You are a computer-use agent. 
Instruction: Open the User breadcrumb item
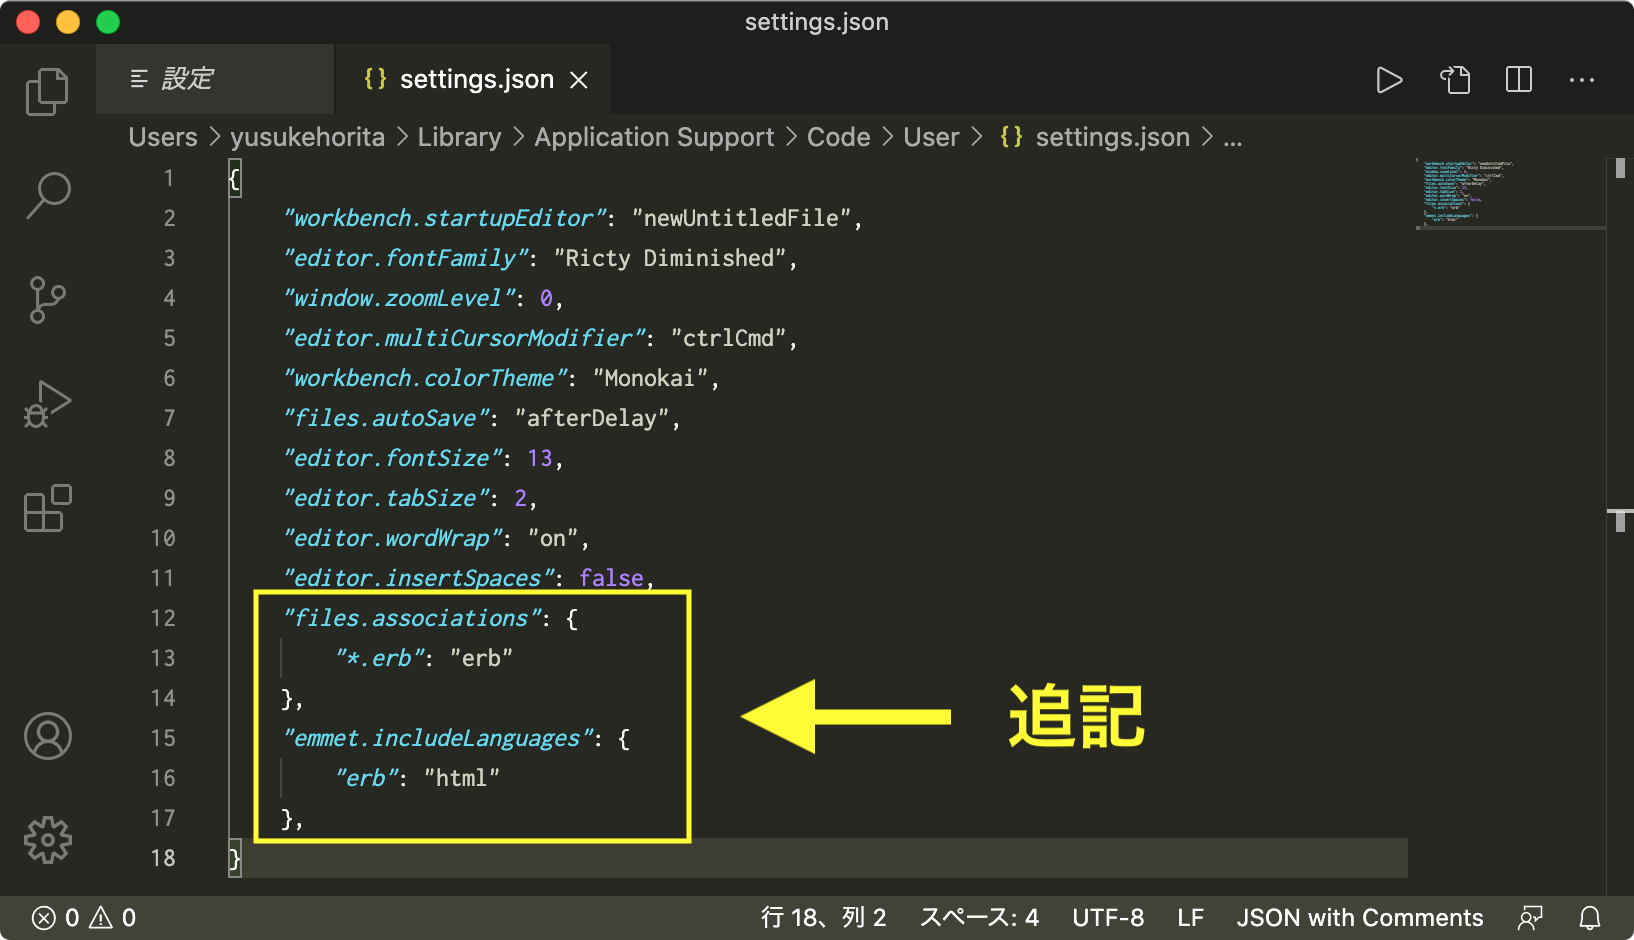point(930,137)
